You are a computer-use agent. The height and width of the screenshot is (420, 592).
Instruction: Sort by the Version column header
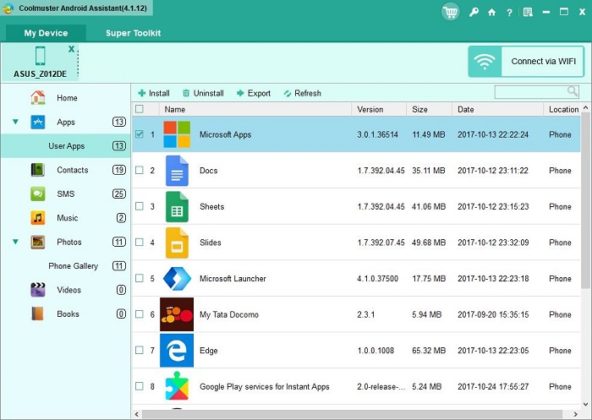(x=379, y=110)
